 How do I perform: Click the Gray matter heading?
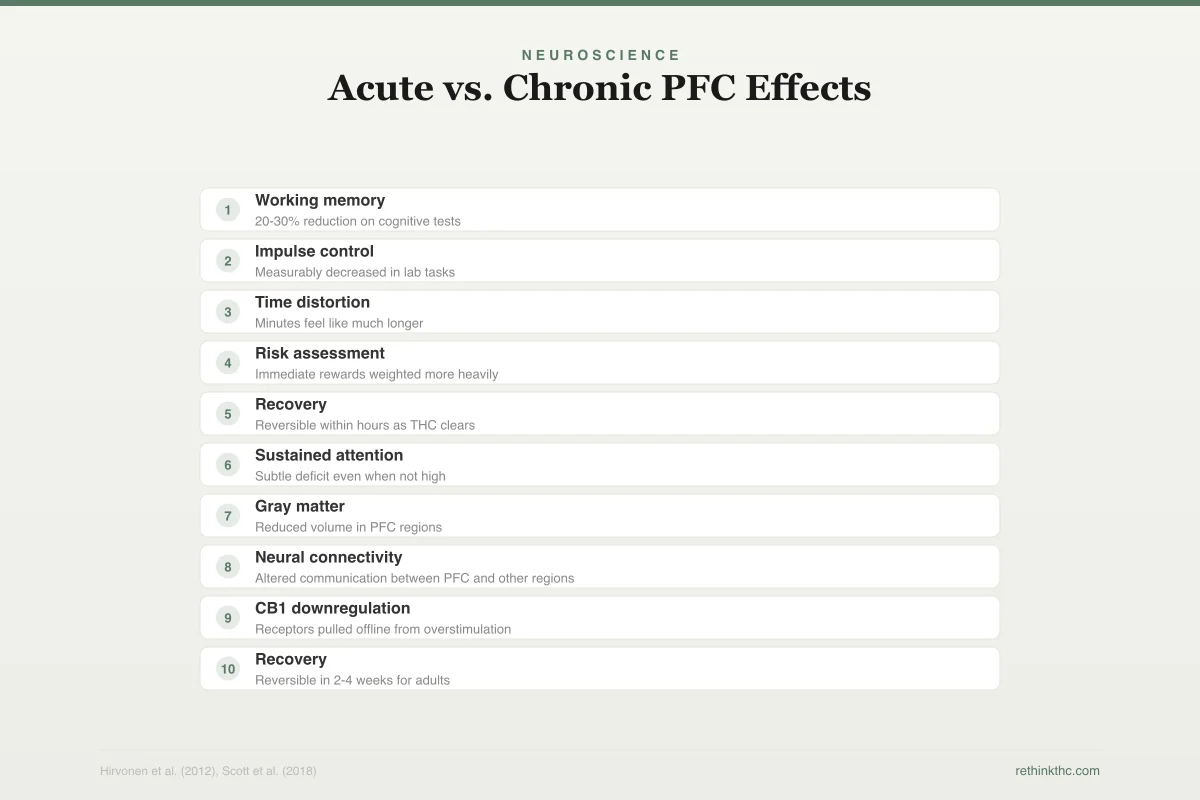300,506
